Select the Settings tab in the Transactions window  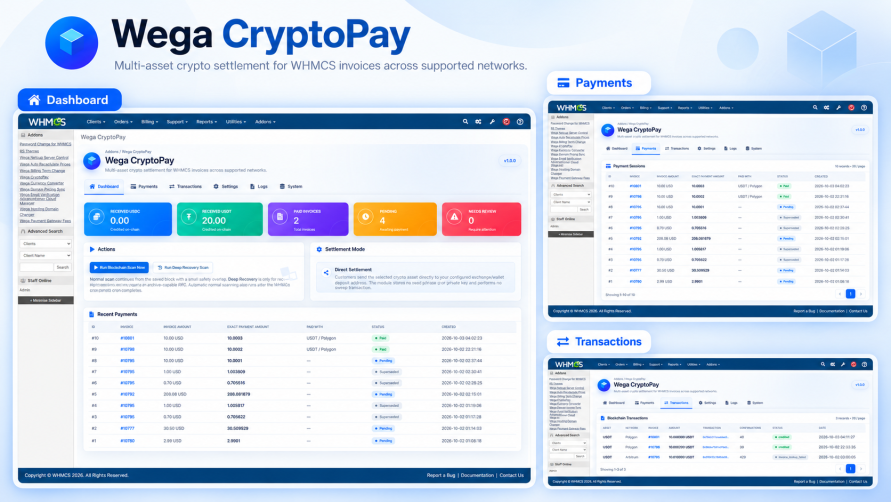tap(707, 403)
